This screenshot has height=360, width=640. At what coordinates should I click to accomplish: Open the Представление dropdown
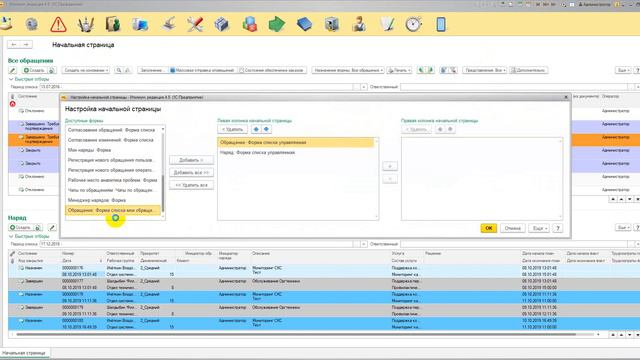tap(484, 70)
